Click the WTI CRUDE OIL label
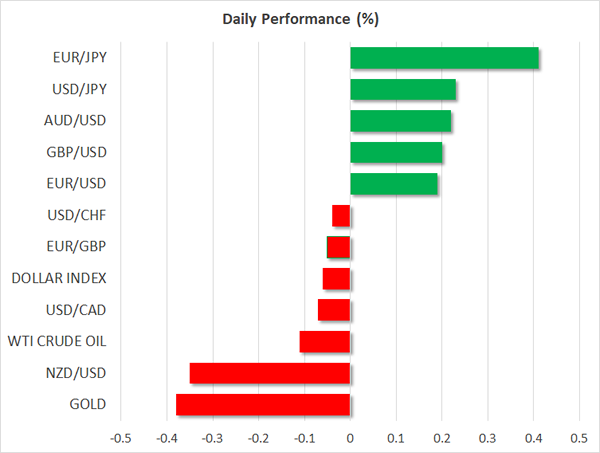The height and width of the screenshot is (453, 600). click(56, 342)
